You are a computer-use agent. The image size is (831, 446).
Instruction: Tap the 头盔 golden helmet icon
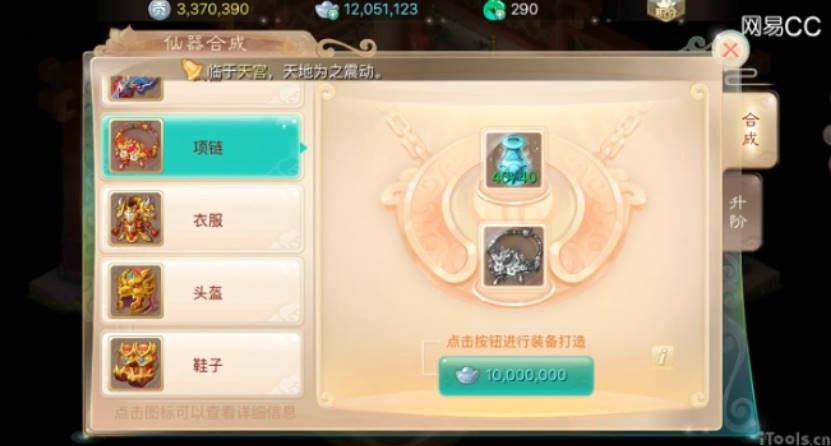[x=136, y=292]
